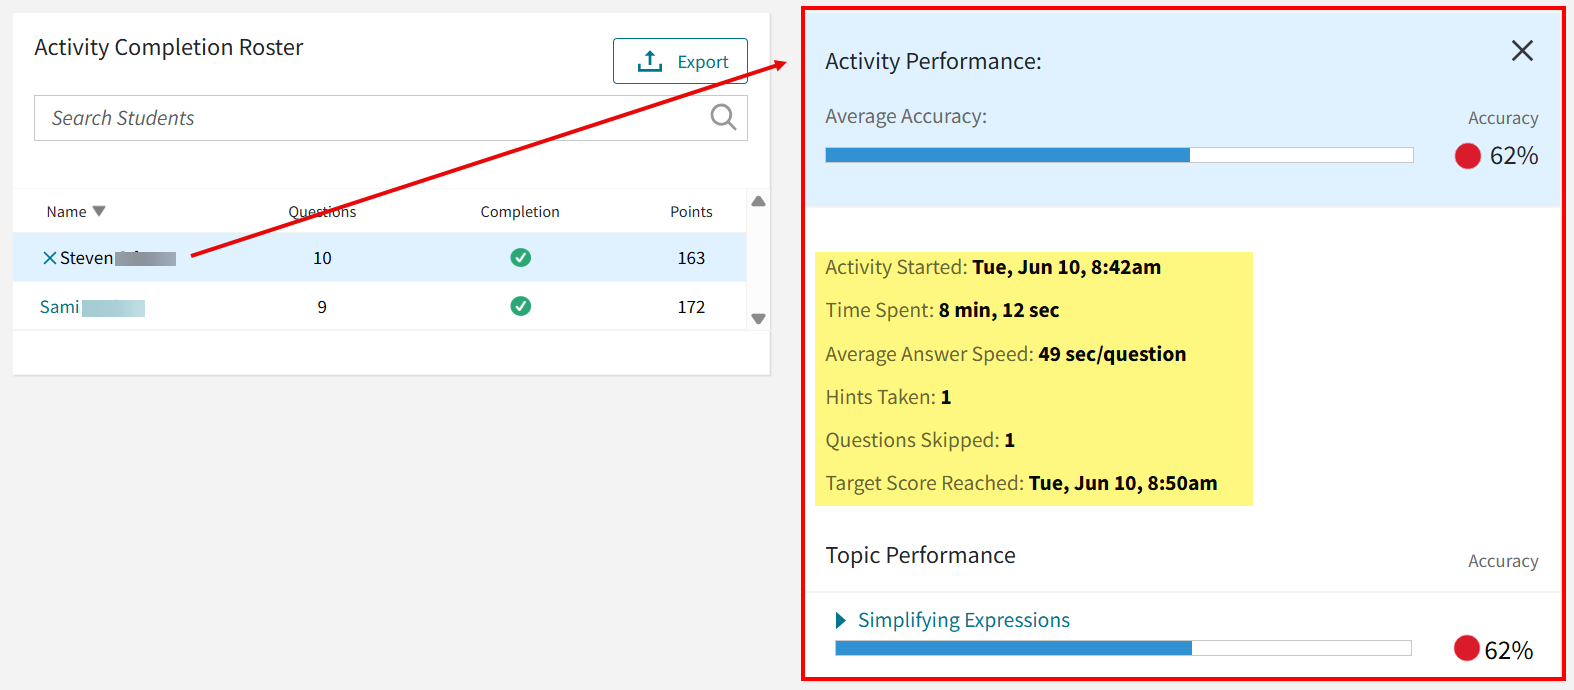Image resolution: width=1574 pixels, height=690 pixels.
Task: Click Steven's green completion checkmark icon
Action: [x=520, y=257]
